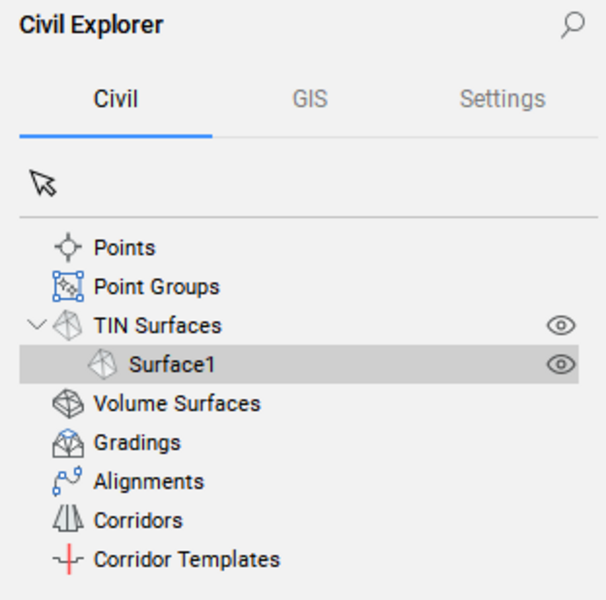606x600 pixels.
Task: Click the Alignments curve icon
Action: (x=67, y=481)
